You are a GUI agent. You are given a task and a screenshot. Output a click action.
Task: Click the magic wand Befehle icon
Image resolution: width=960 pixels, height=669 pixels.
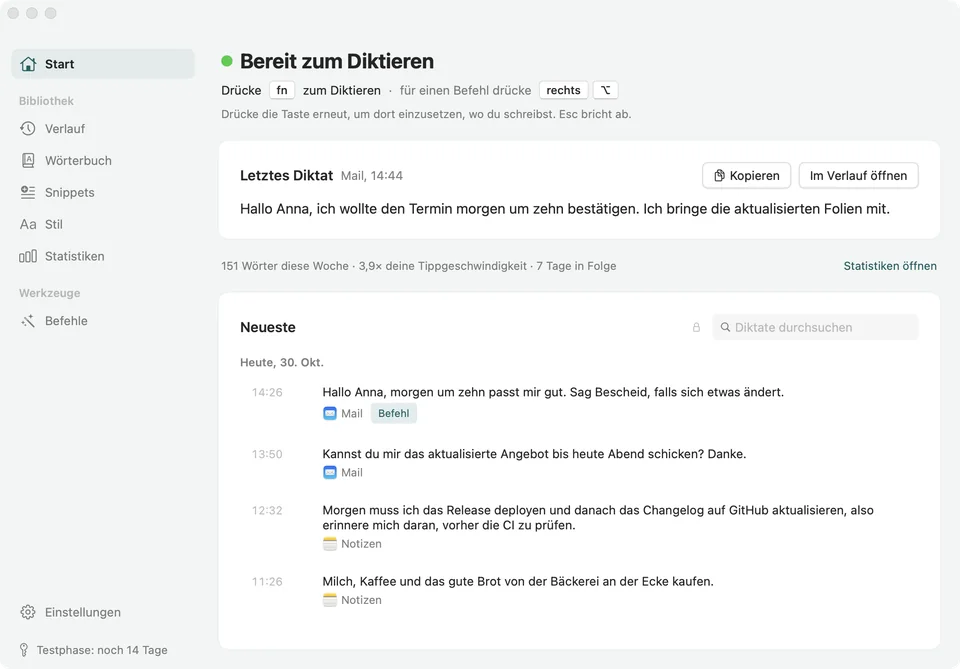(28, 321)
